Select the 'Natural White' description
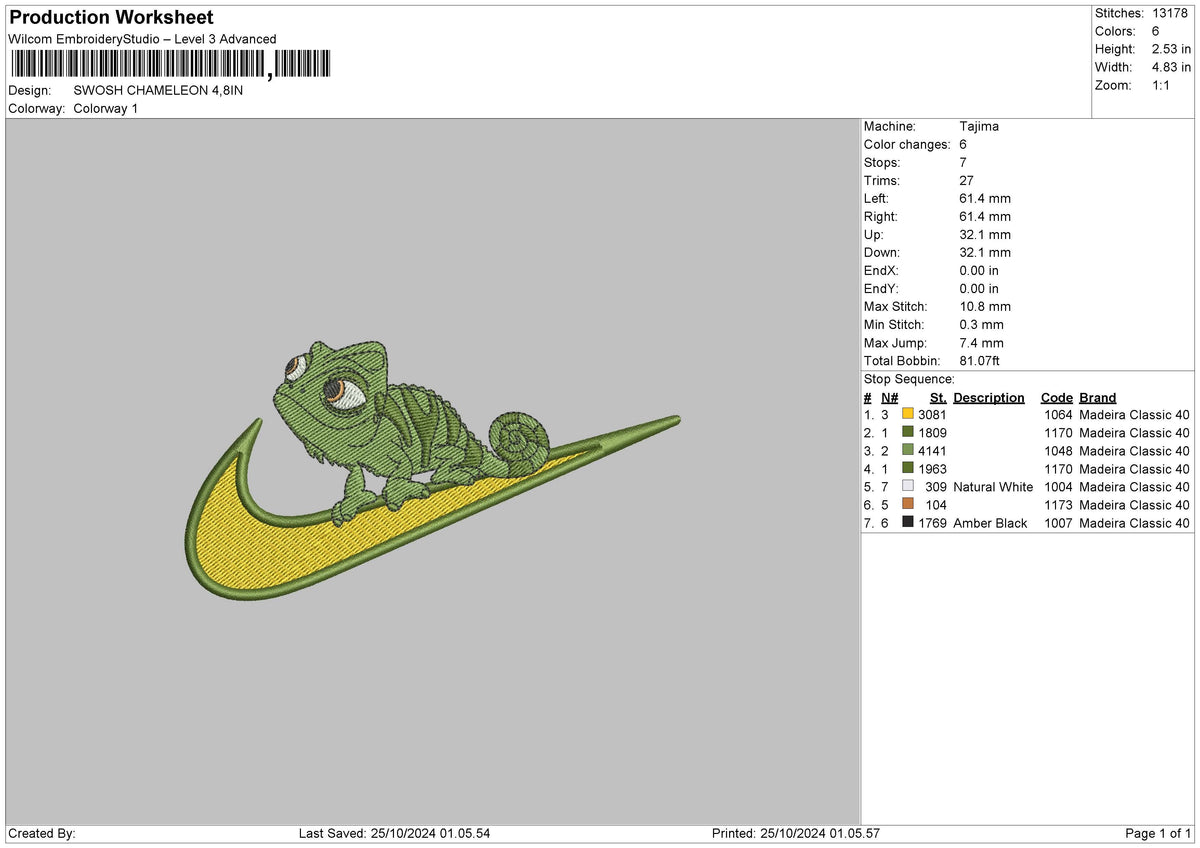The image size is (1200, 848). click(993, 487)
